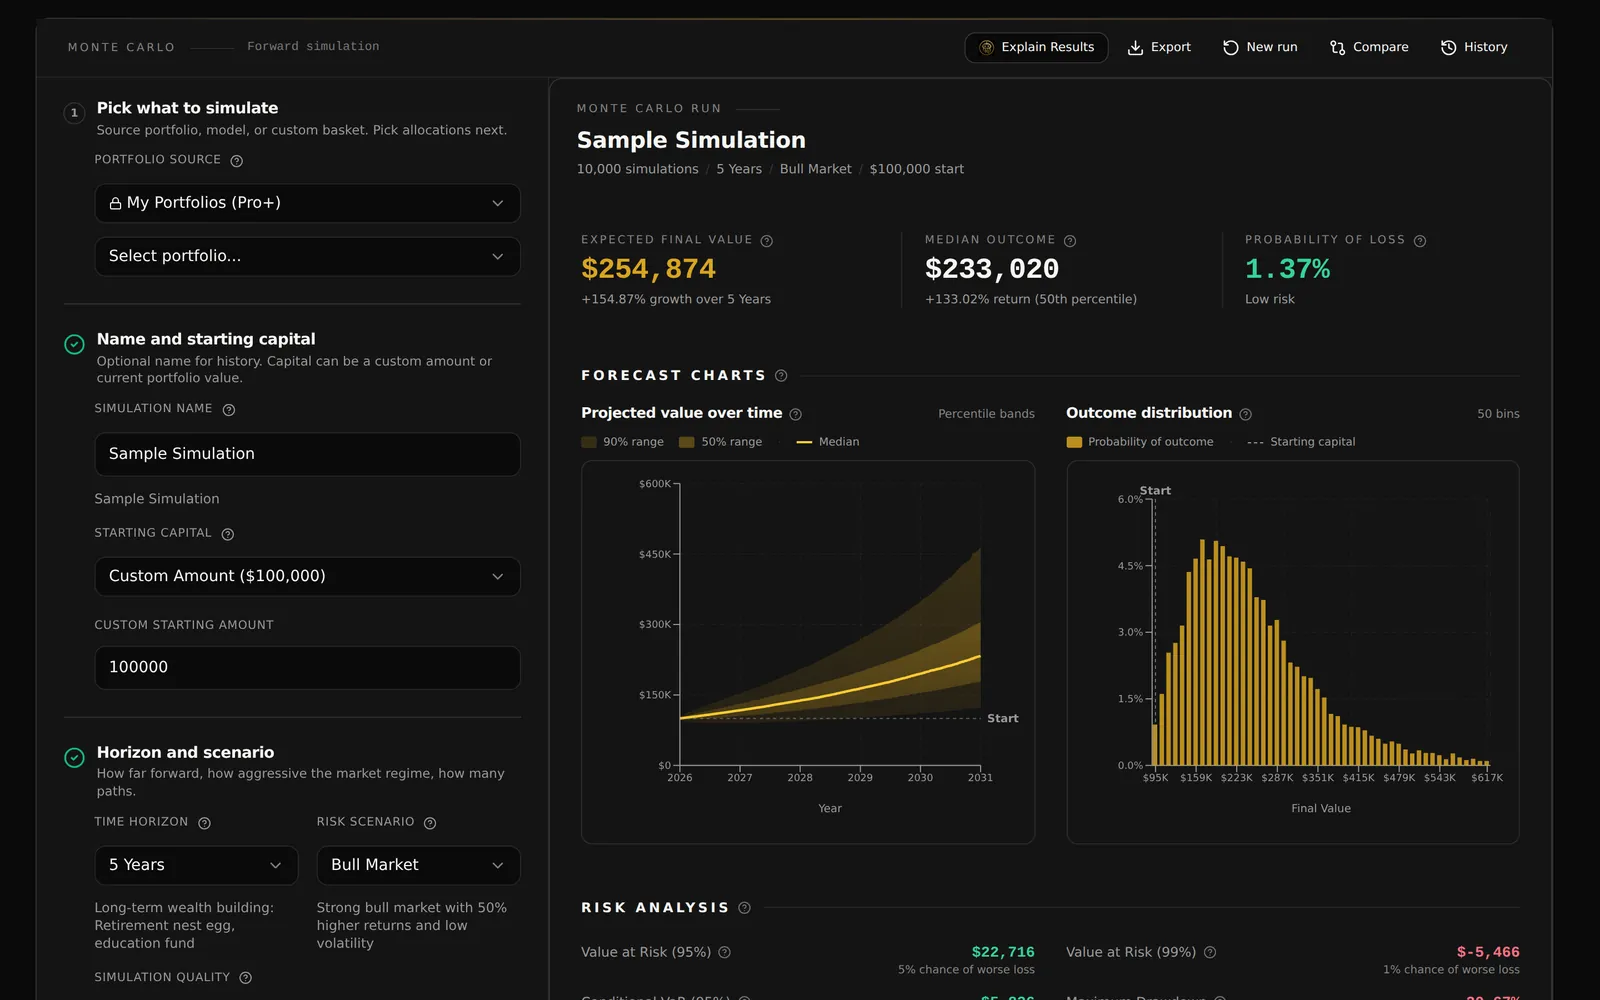The height and width of the screenshot is (1000, 1600).
Task: Click green check icon for Horizon and scenario
Action: coord(74,757)
